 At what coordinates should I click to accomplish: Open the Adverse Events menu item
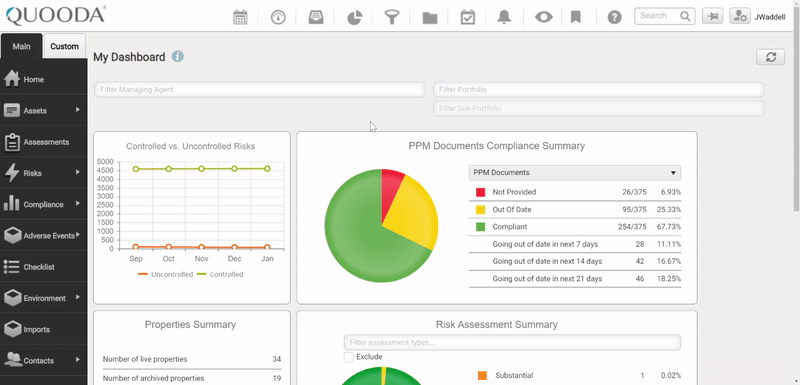[43, 236]
